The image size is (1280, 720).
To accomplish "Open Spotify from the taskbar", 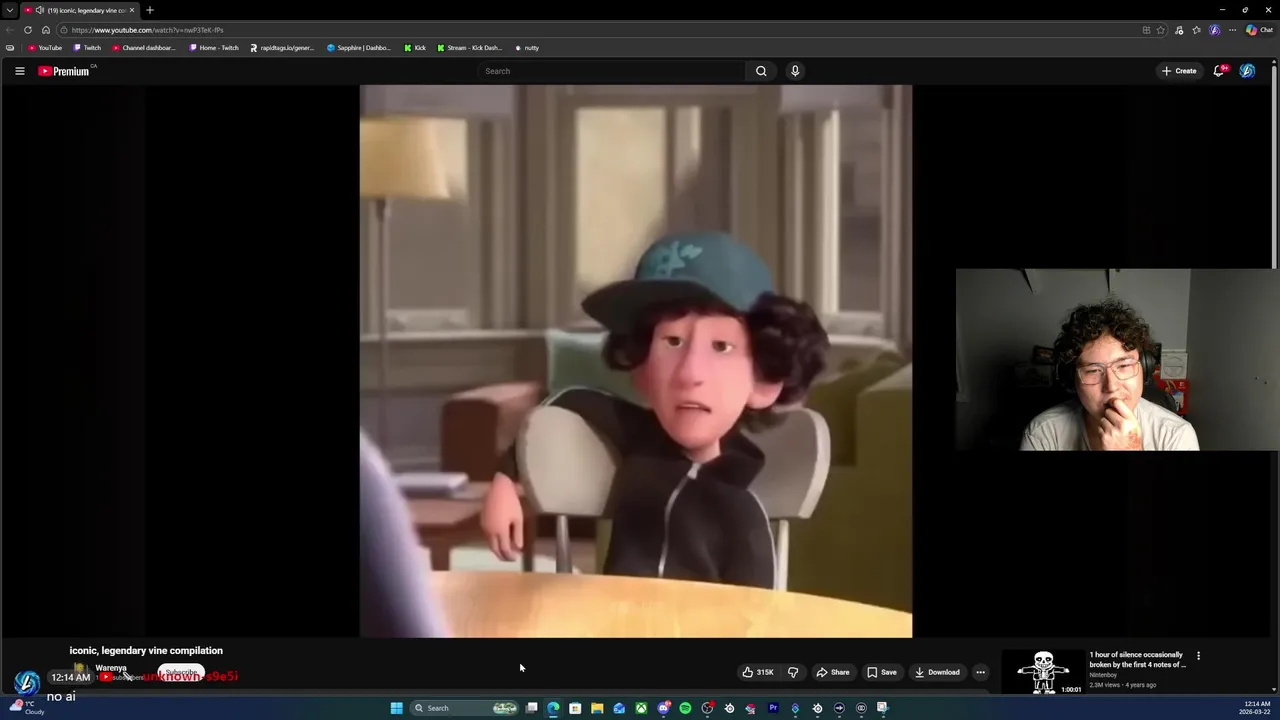I will coord(685,708).
